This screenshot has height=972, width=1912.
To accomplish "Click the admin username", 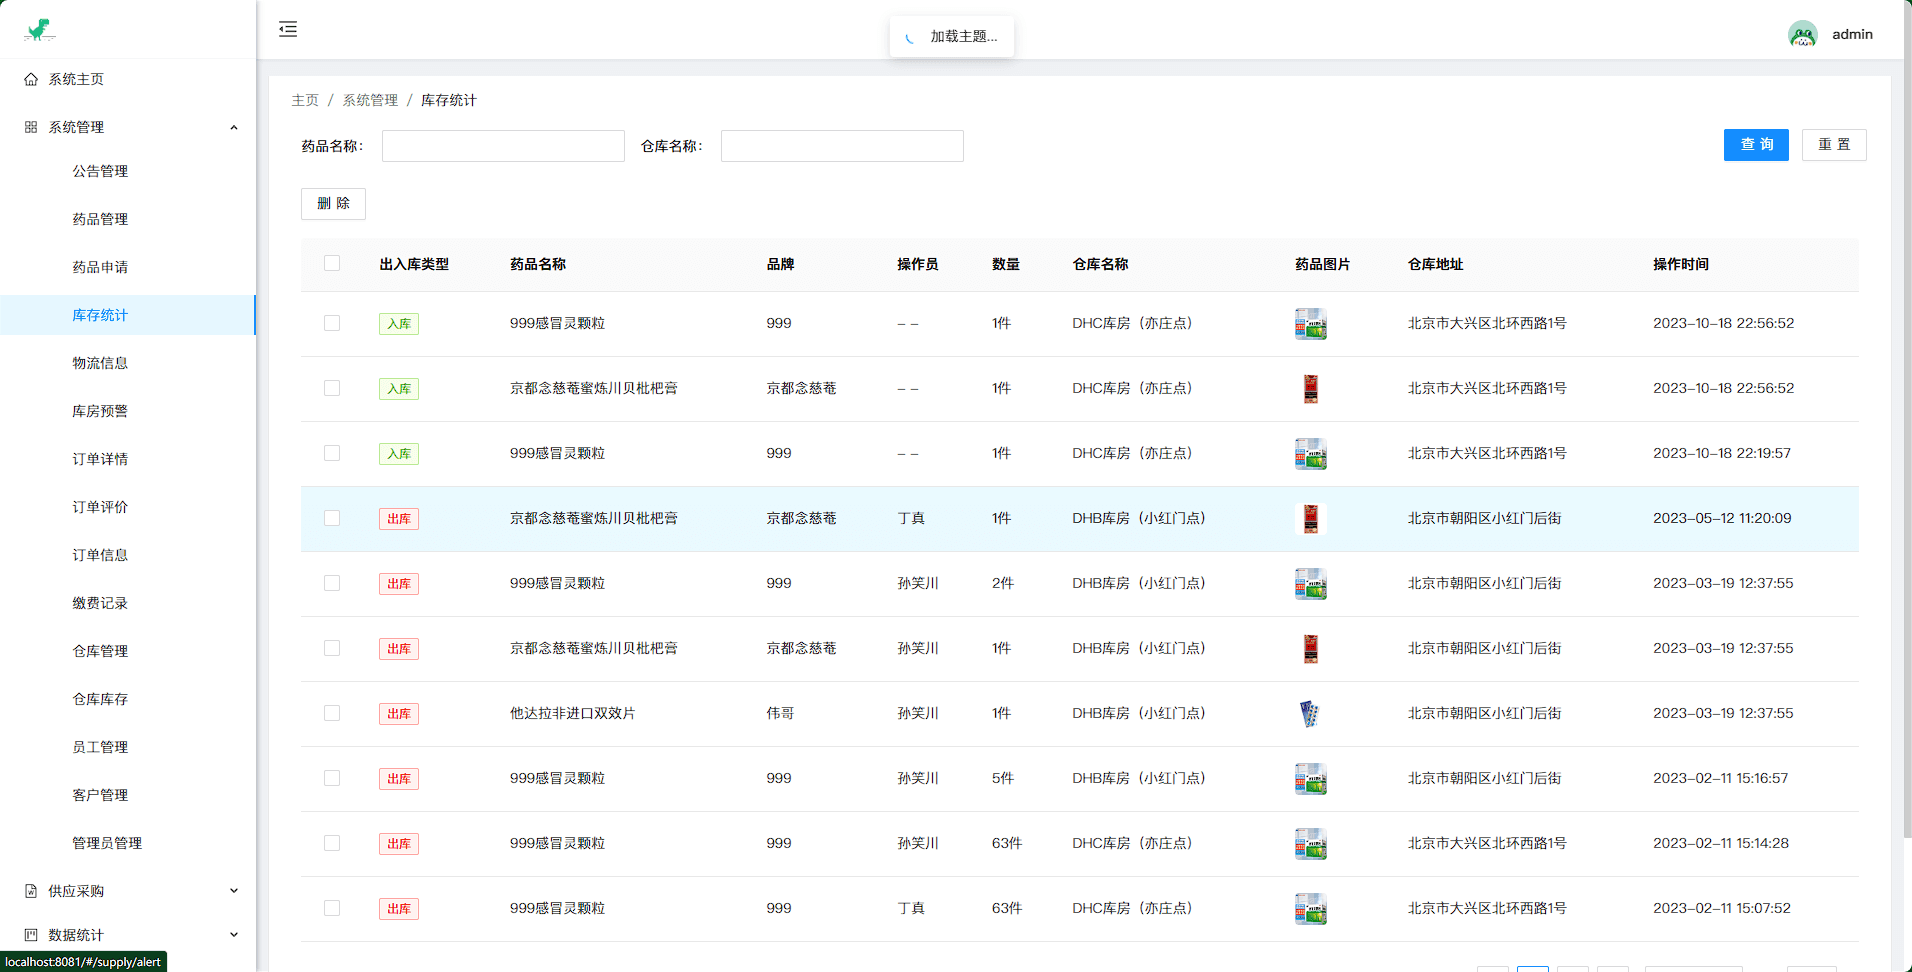I will point(1852,34).
